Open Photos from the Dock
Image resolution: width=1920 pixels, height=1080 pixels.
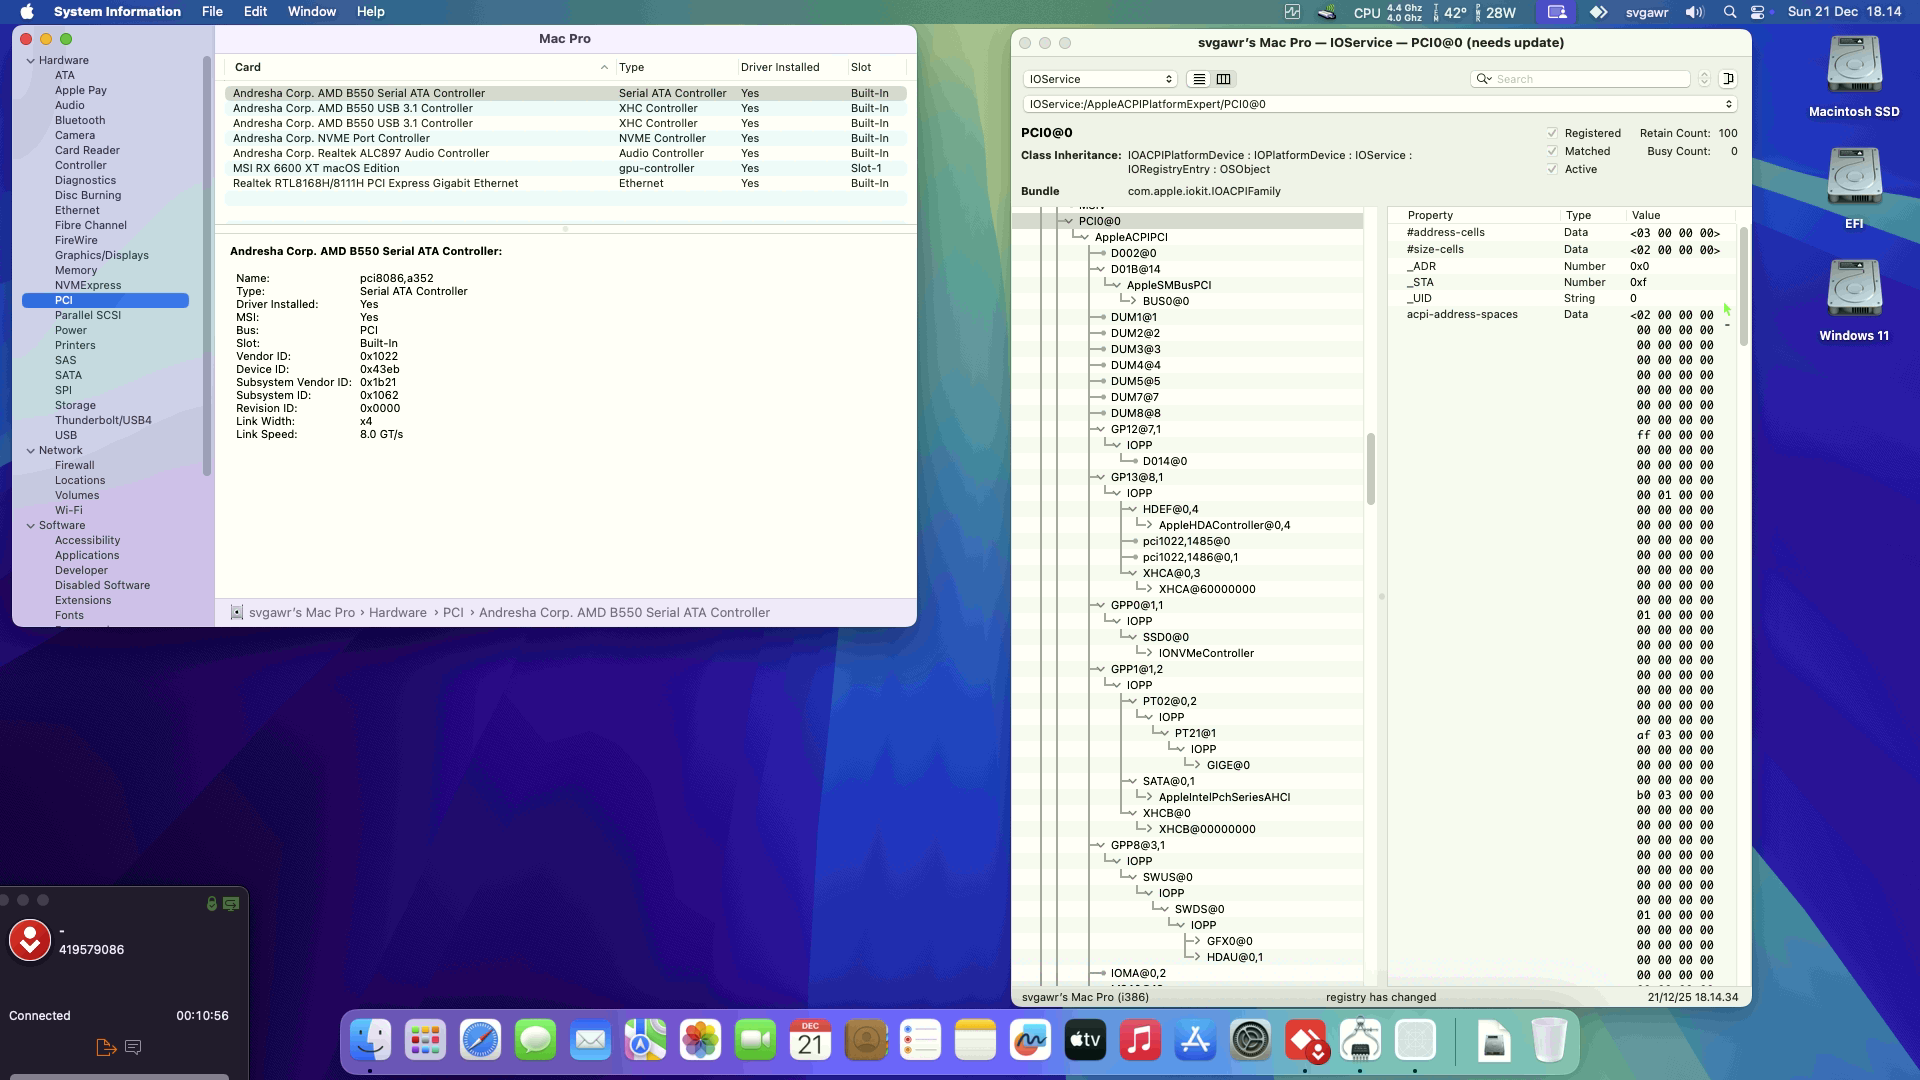coord(700,1041)
